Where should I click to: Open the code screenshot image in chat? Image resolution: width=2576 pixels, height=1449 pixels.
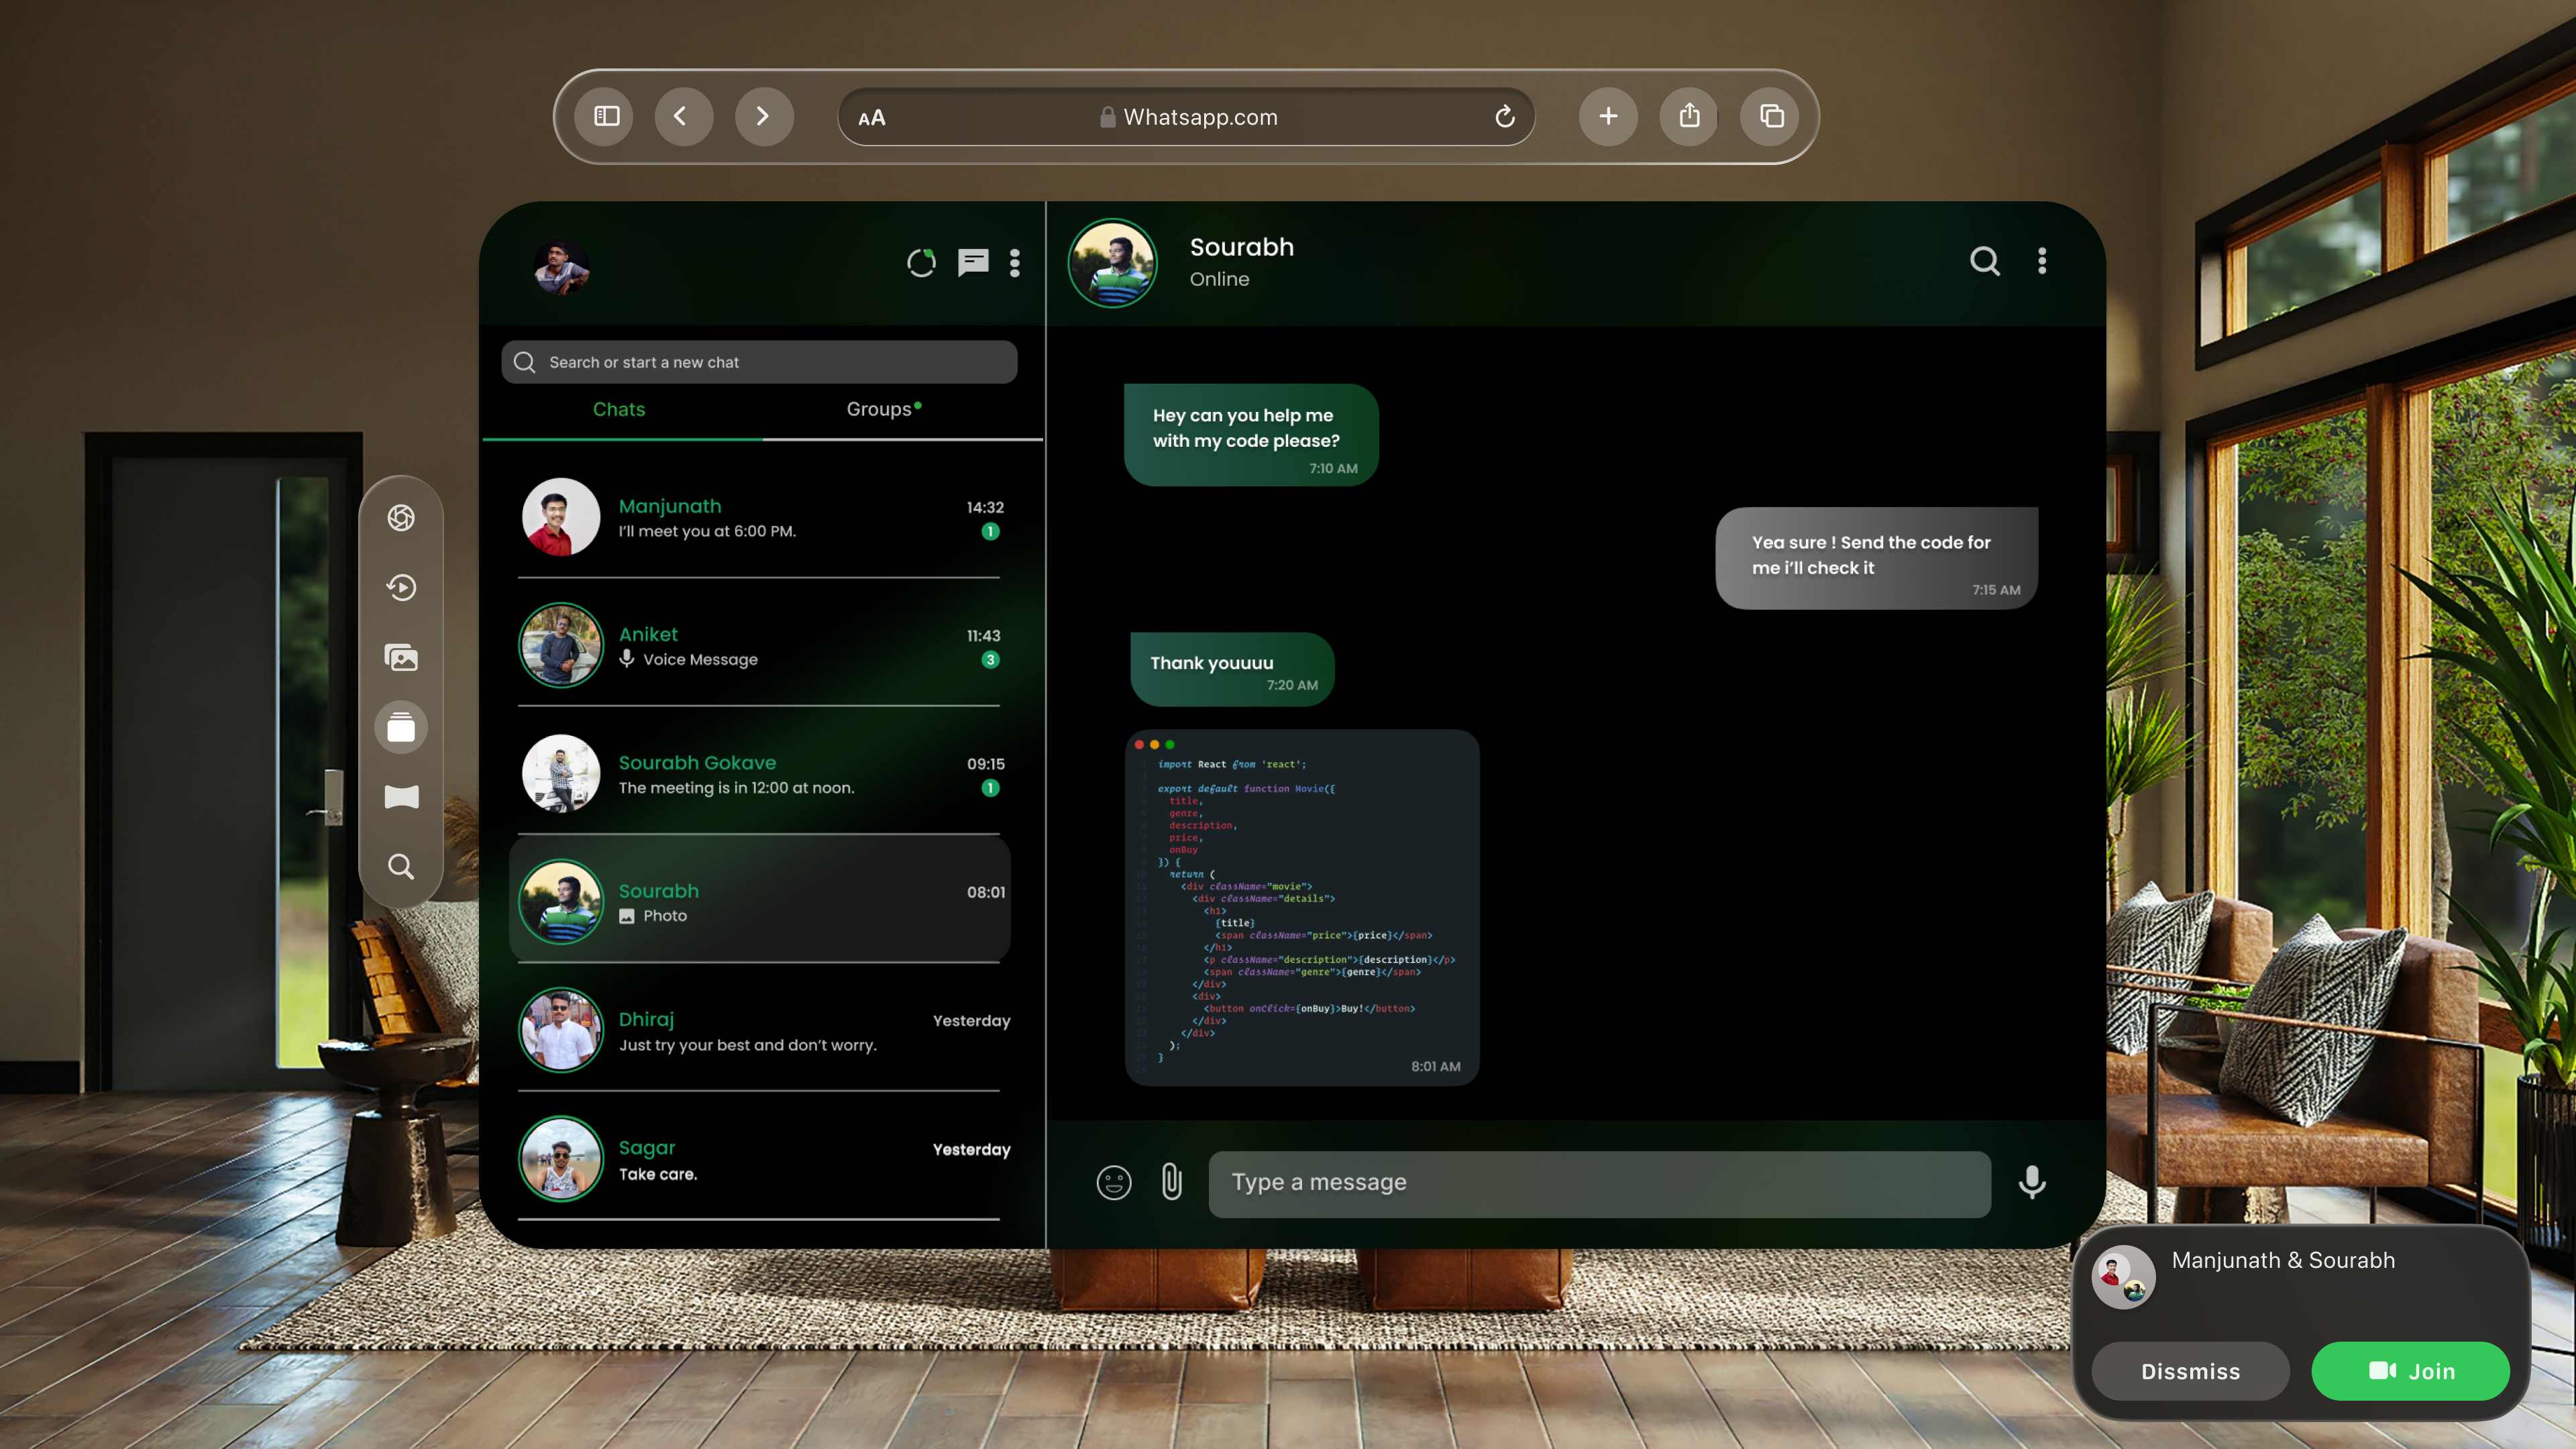(1301, 906)
